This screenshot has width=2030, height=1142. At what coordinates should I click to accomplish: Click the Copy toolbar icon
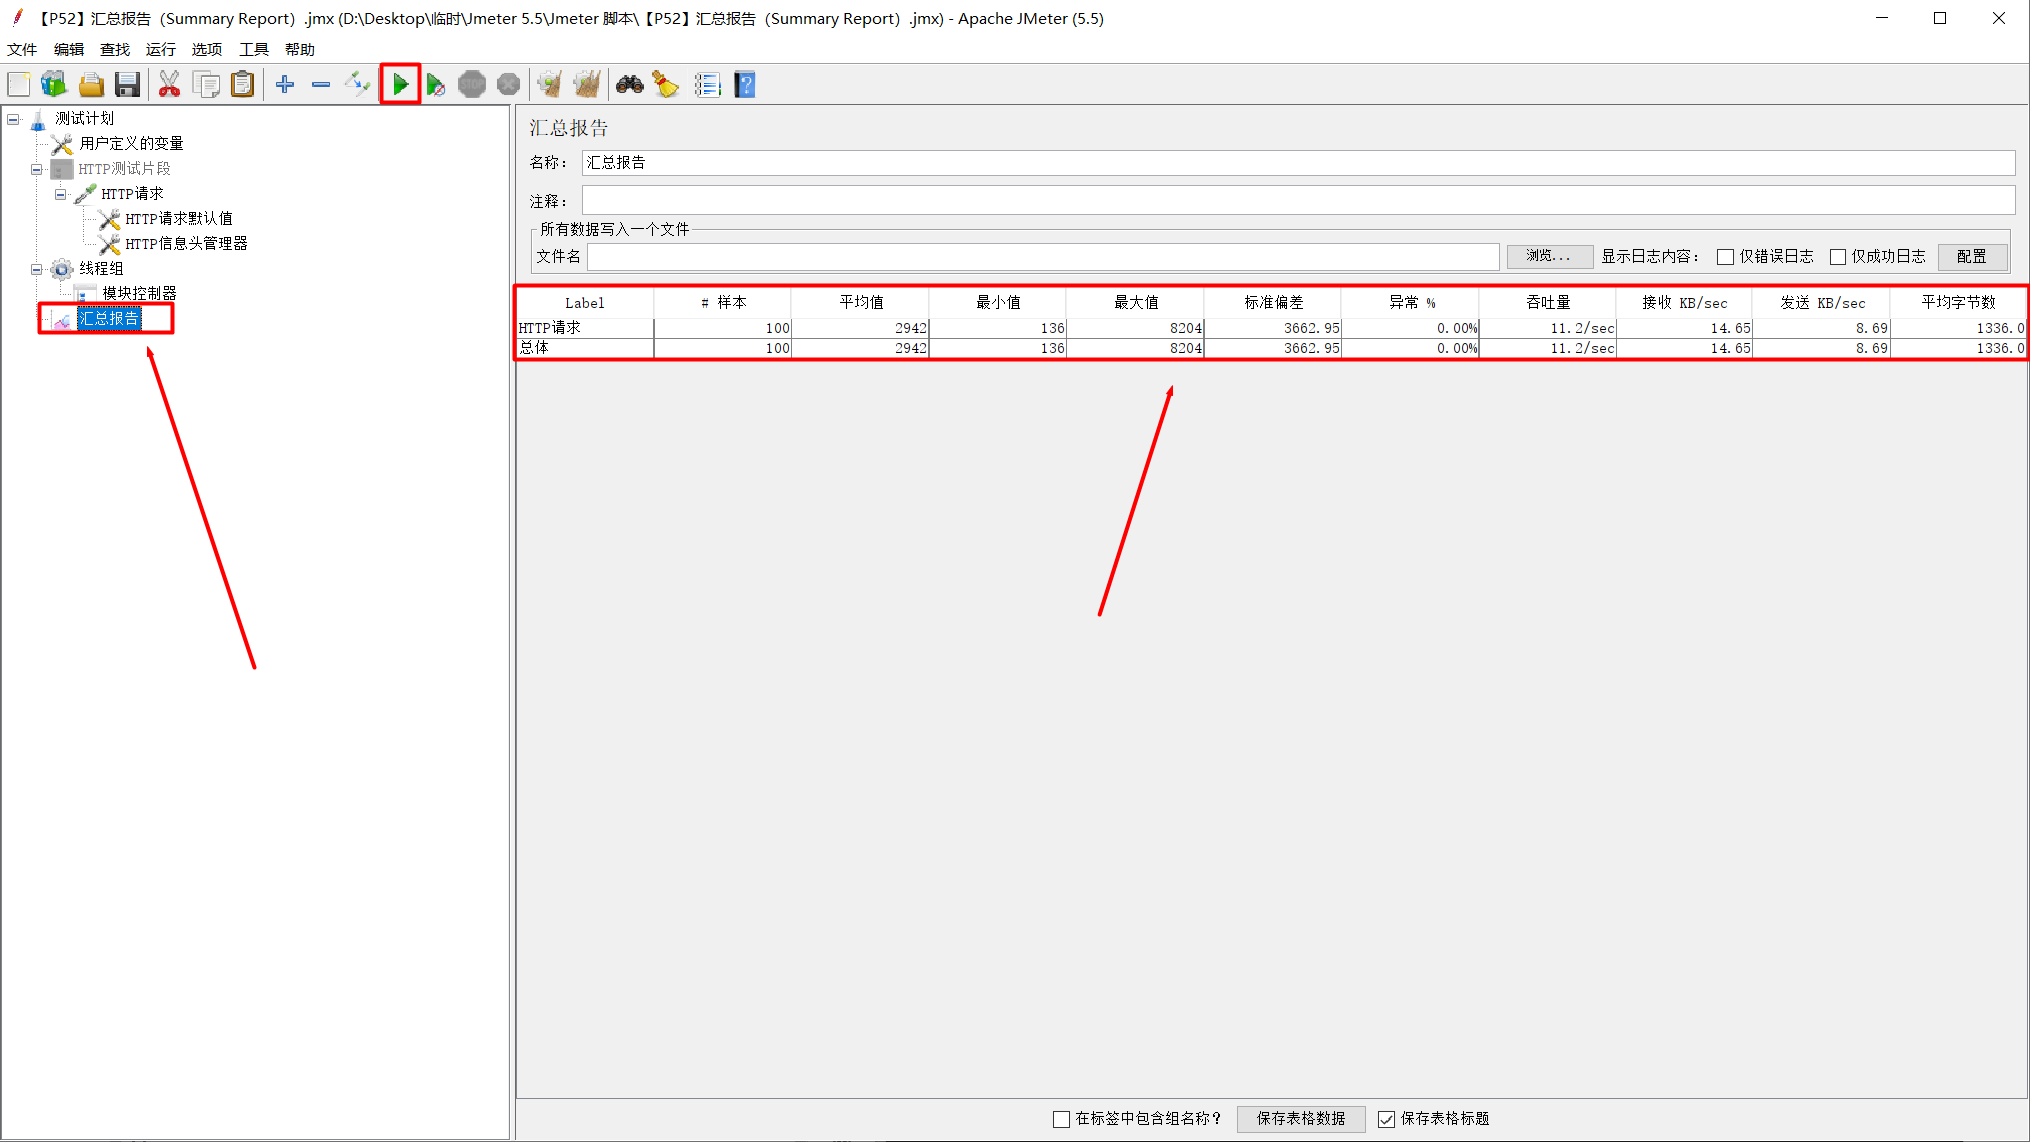point(206,85)
